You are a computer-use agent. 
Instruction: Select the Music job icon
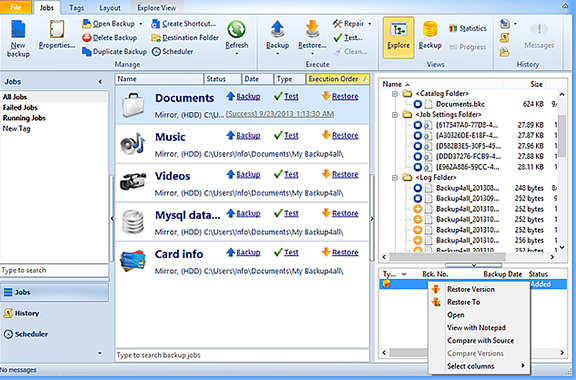coord(133,144)
